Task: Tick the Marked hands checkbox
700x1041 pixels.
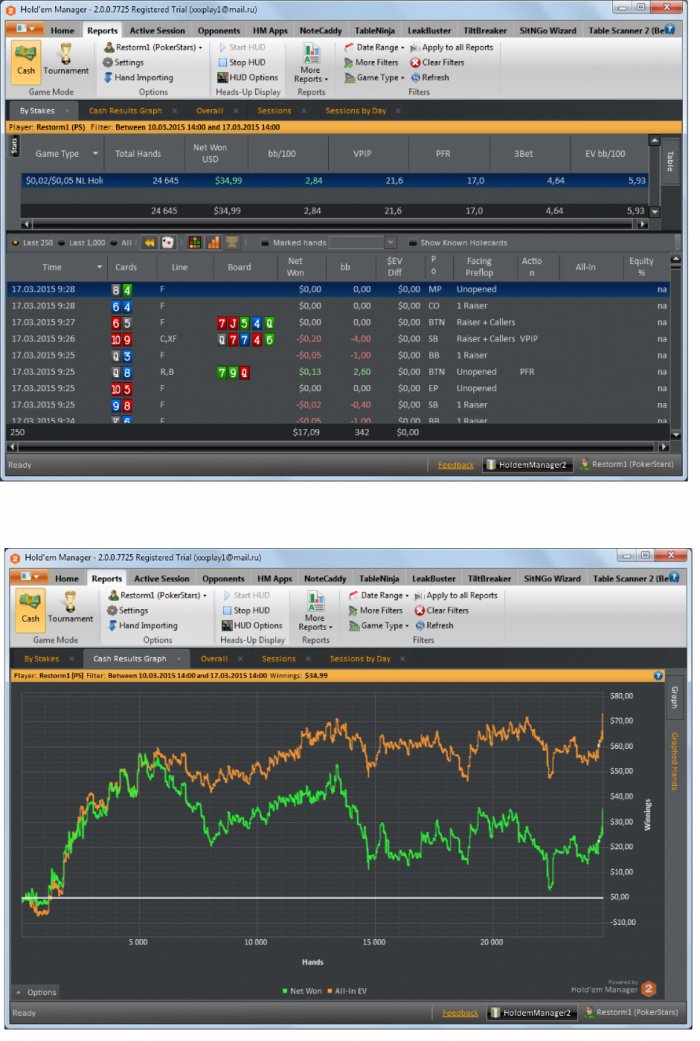Action: [265, 243]
